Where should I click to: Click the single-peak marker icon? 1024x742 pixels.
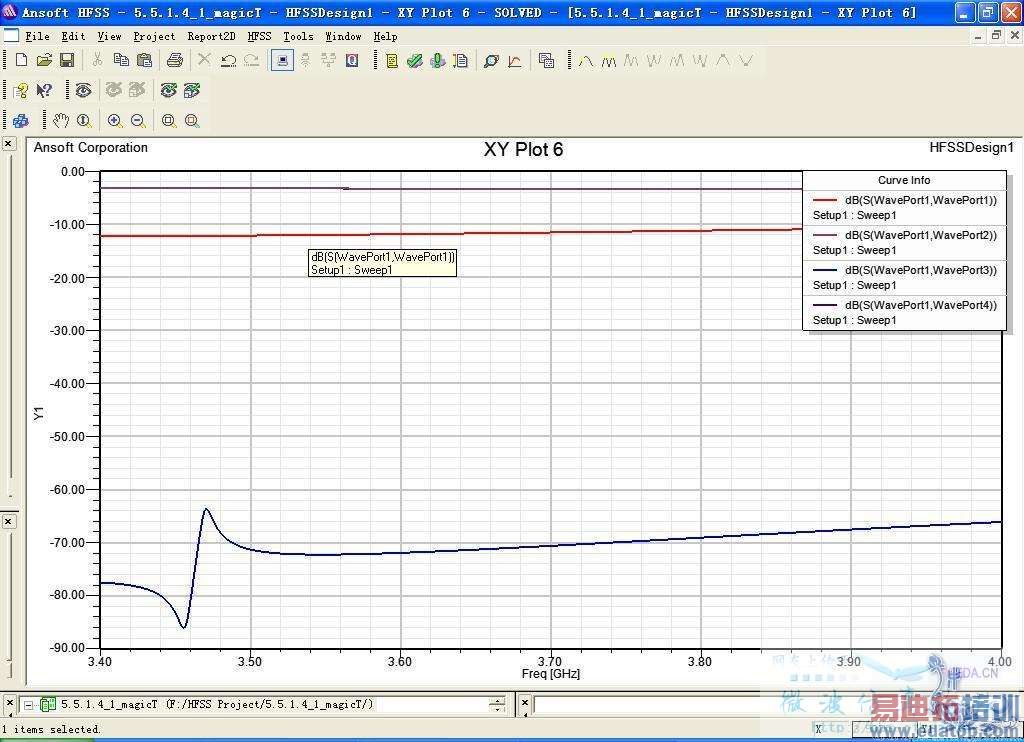[x=586, y=61]
